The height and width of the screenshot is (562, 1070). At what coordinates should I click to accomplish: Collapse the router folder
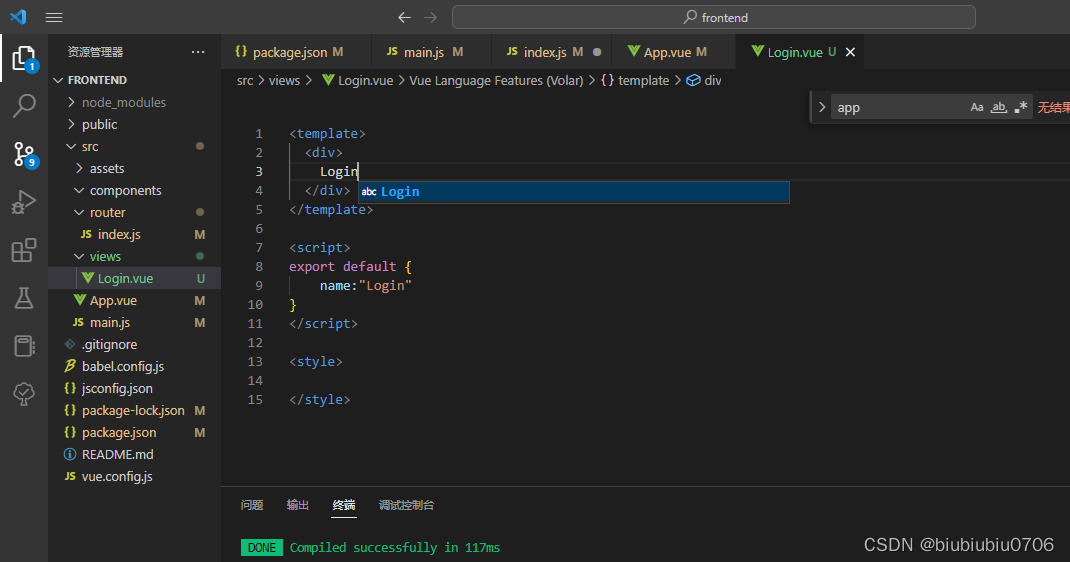click(x=107, y=212)
